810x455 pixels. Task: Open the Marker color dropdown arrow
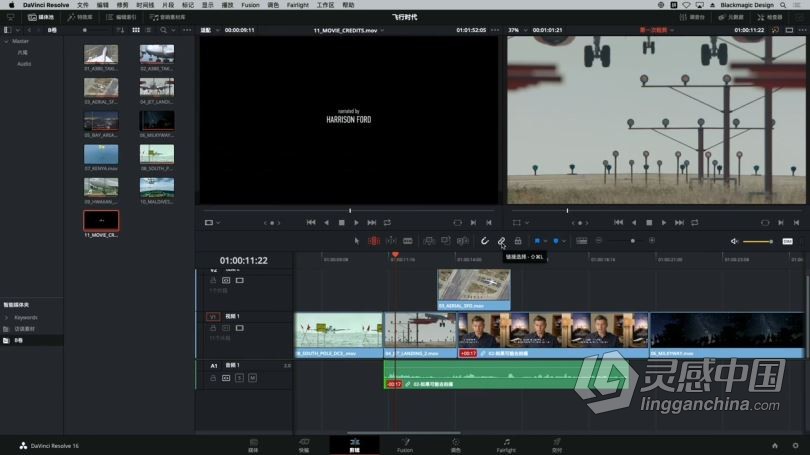[564, 241]
